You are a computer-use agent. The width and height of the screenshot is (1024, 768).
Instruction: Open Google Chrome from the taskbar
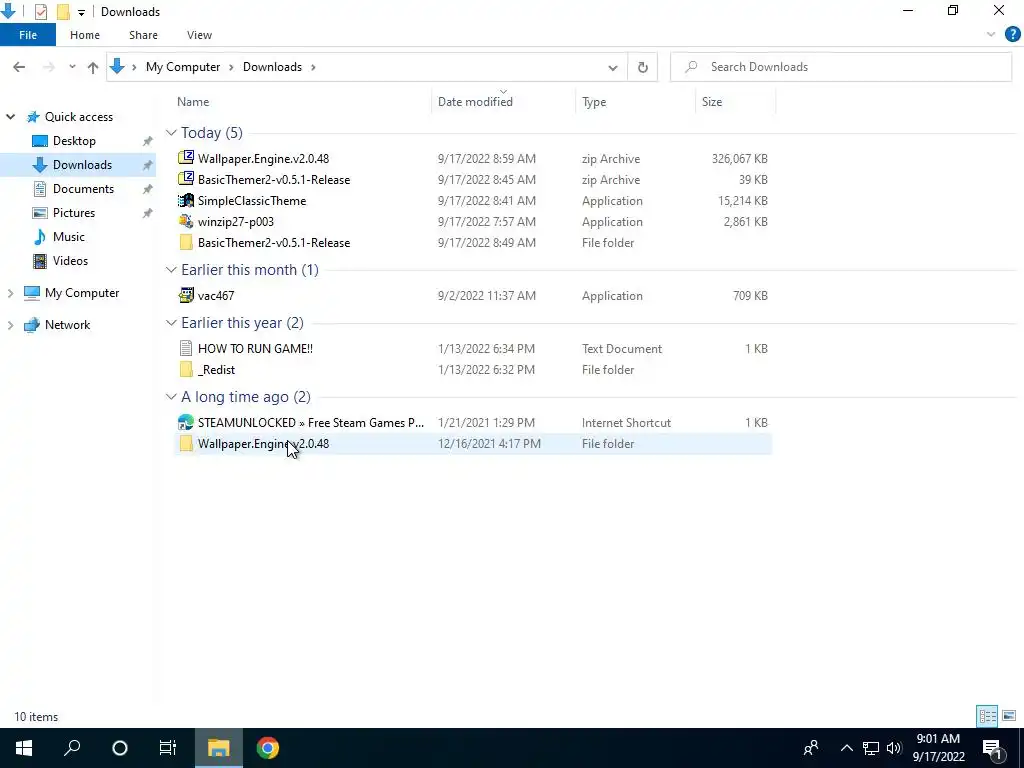coord(268,748)
